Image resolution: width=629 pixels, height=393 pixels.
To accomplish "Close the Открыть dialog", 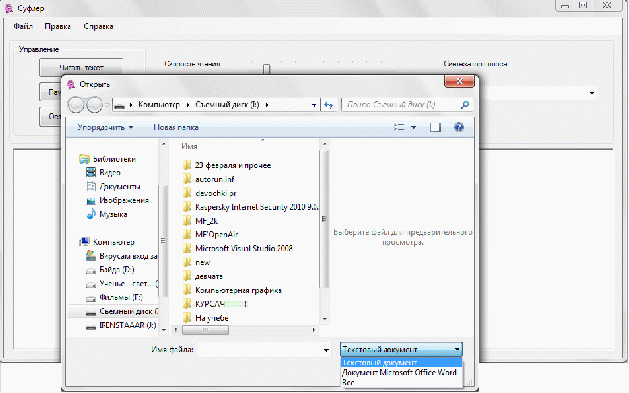I will pos(459,81).
